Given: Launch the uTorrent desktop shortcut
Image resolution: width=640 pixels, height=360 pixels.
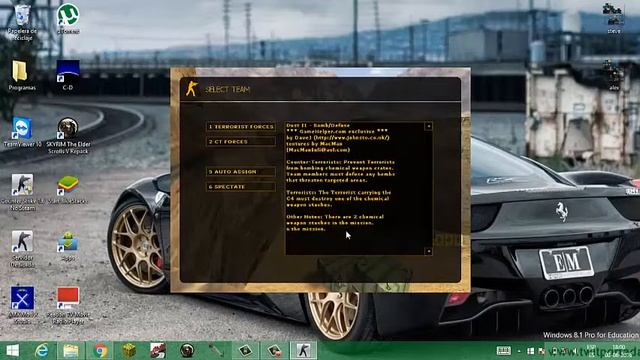Looking at the screenshot, I should [68, 18].
